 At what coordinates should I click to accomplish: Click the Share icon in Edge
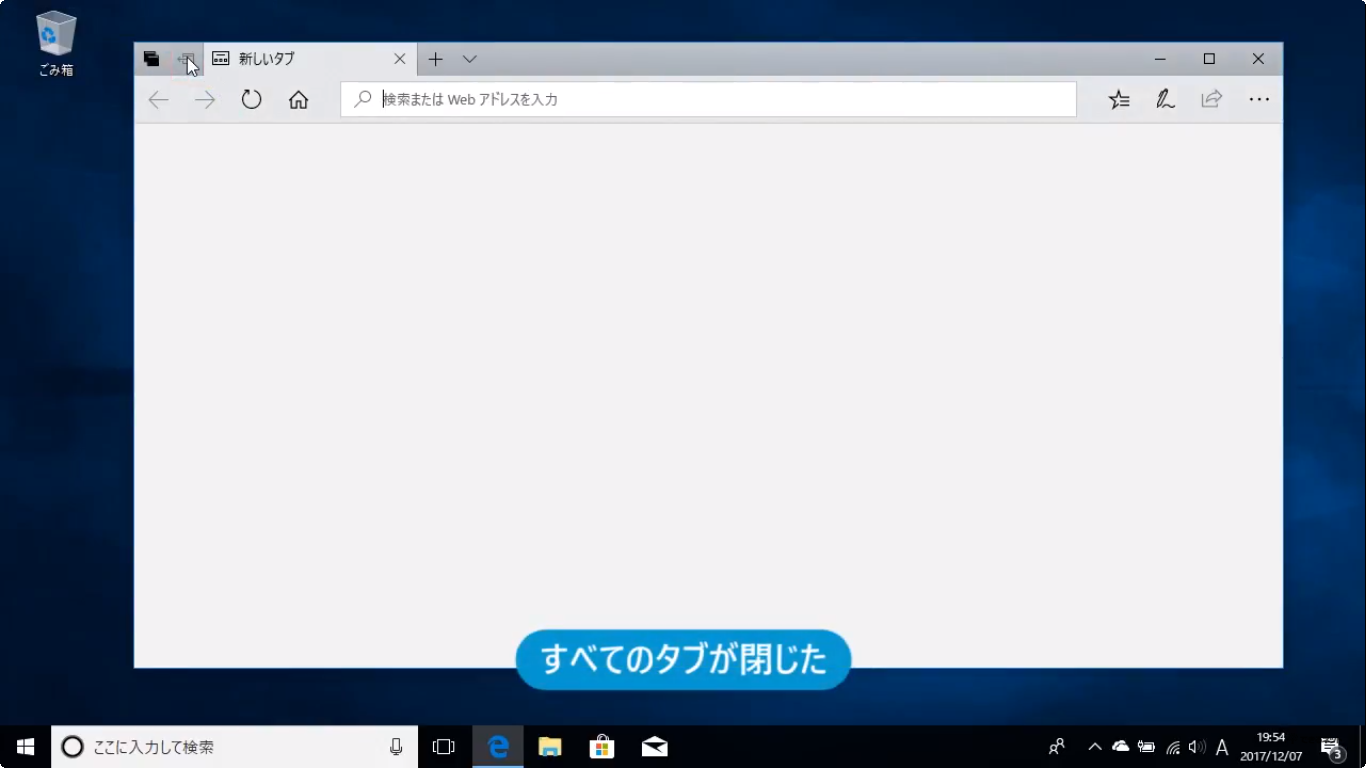click(1212, 99)
